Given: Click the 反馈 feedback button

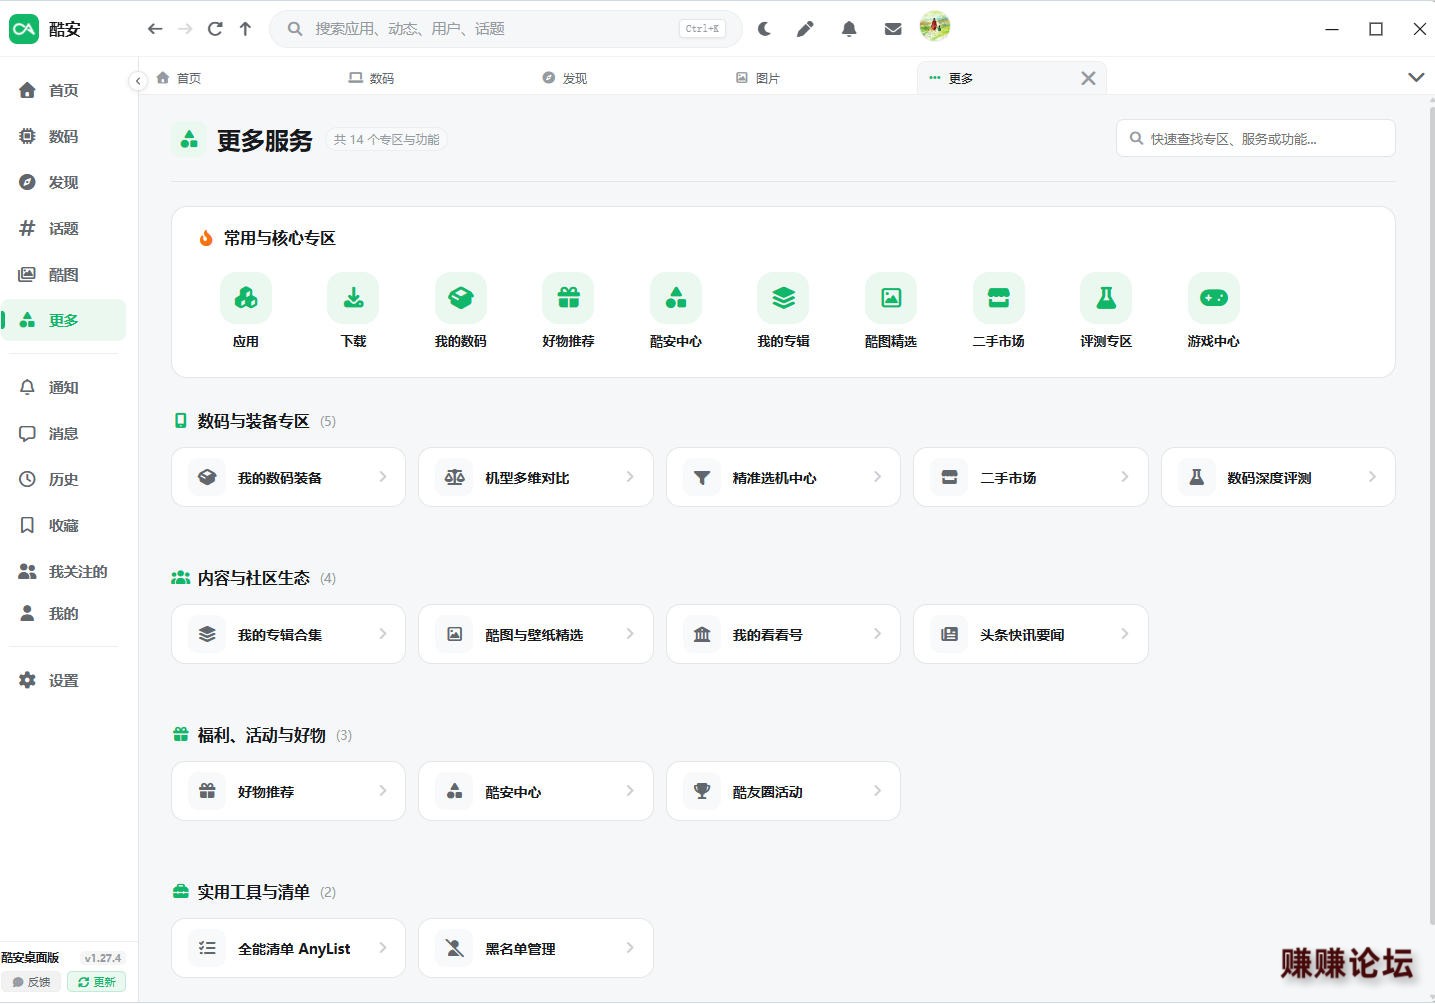Looking at the screenshot, I should pyautogui.click(x=31, y=982).
